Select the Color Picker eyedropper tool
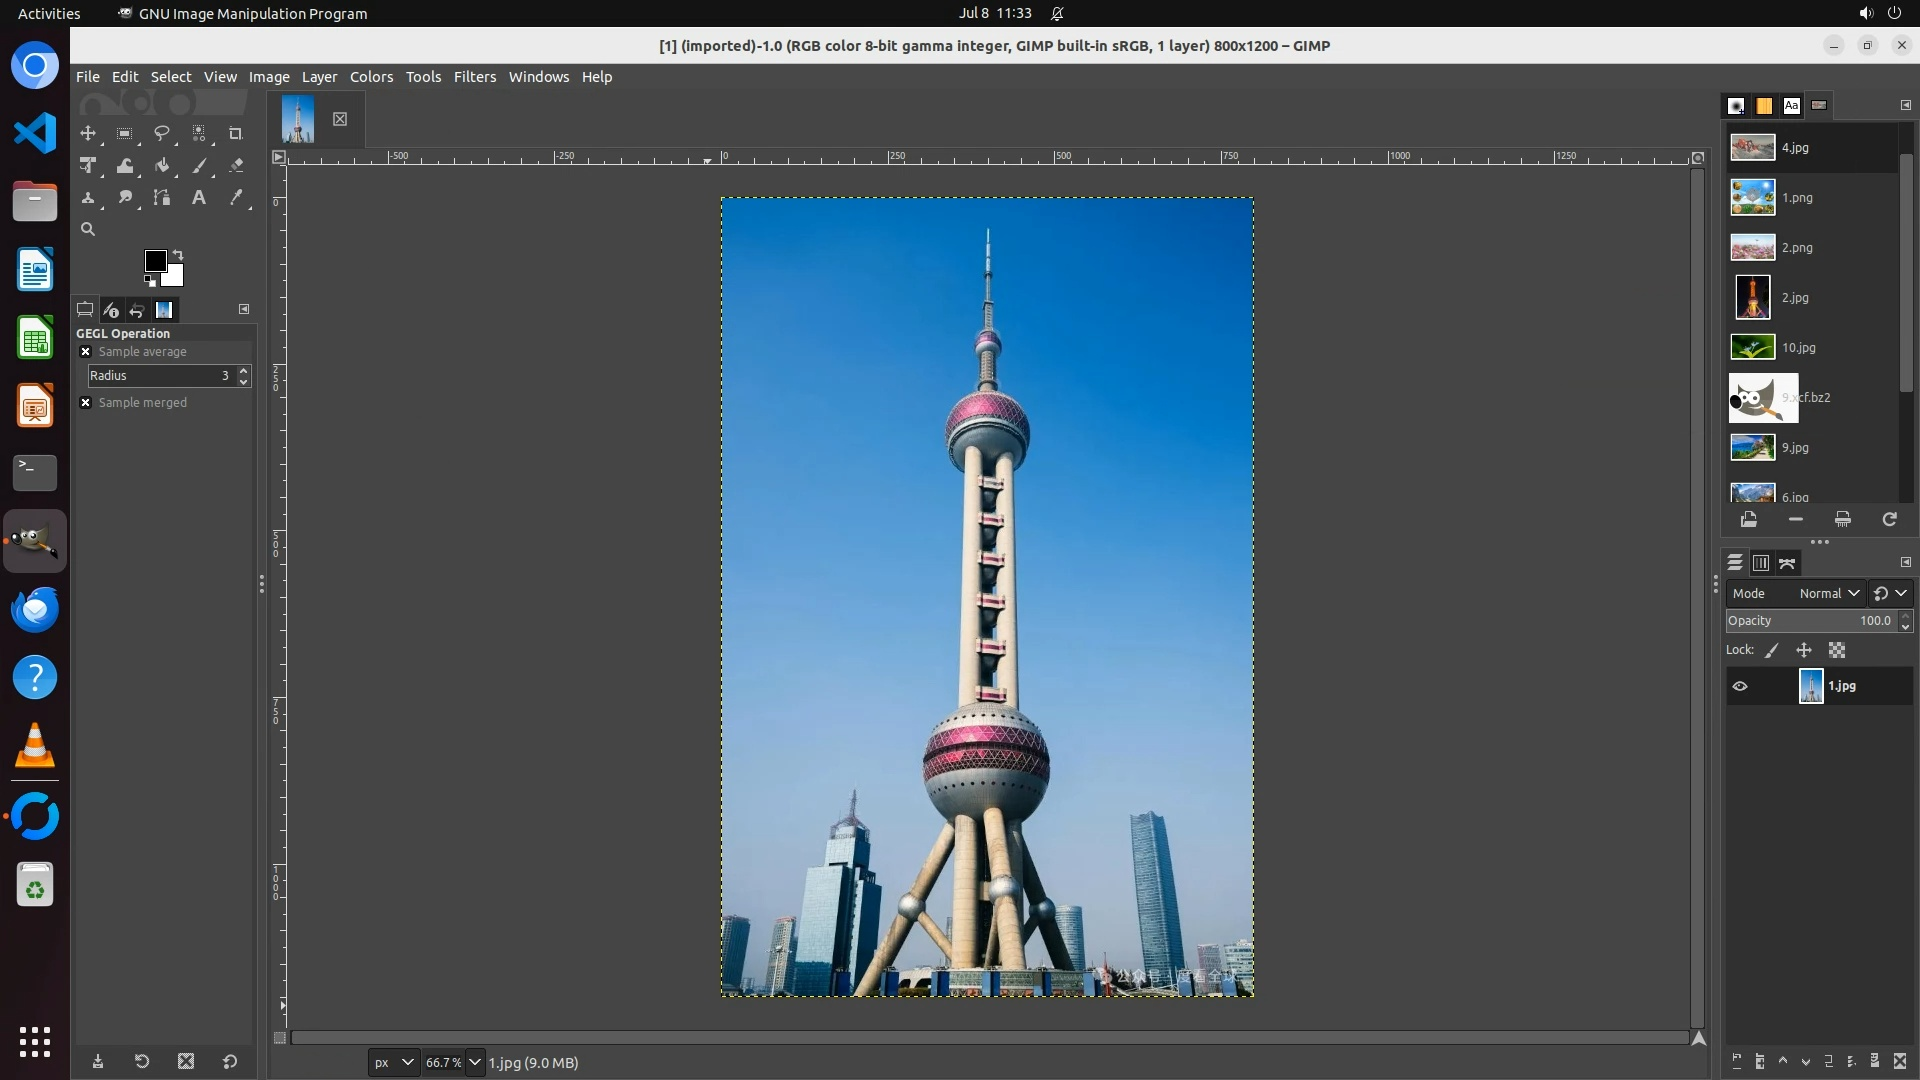Image resolution: width=1920 pixels, height=1080 pixels. pos(236,198)
